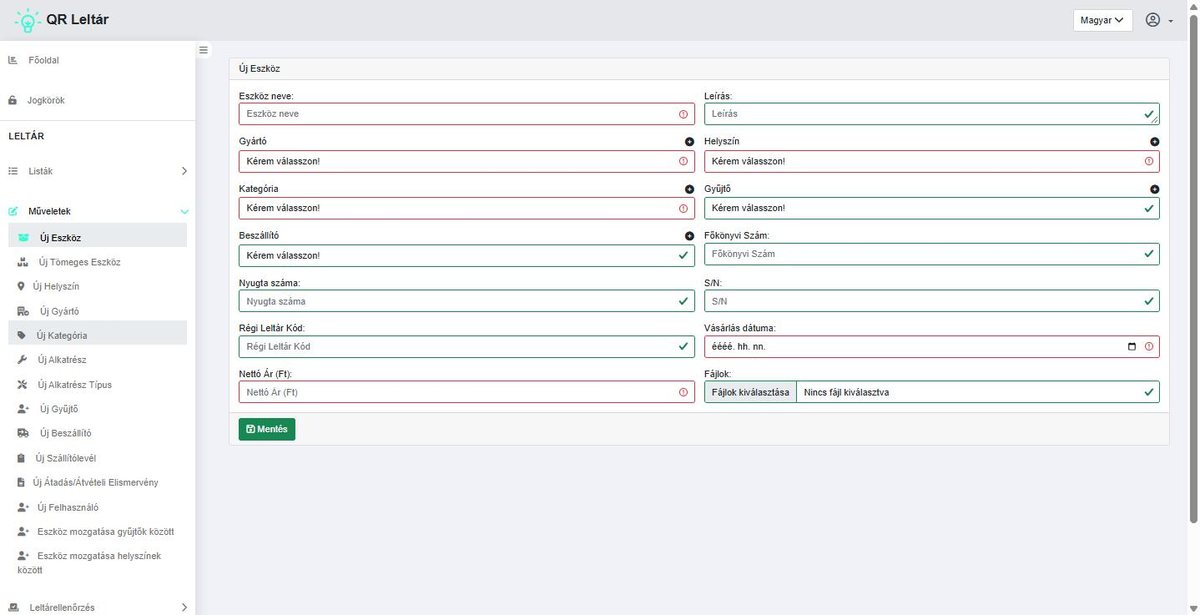The image size is (1200, 615).
Task: Collapse the Műveletek menu section
Action: pos(97,211)
